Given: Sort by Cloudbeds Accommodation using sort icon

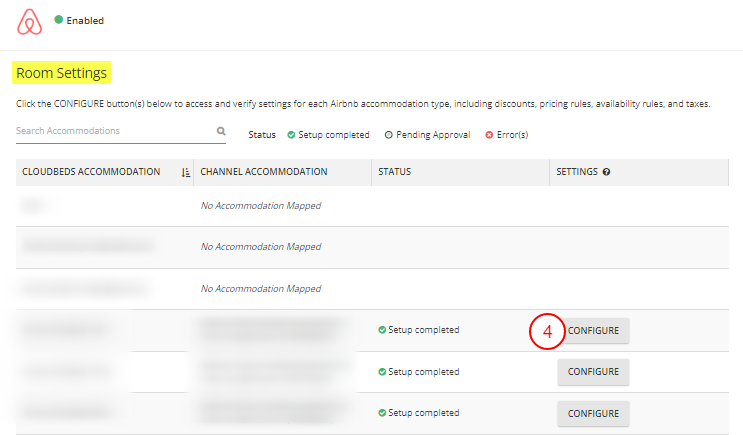Looking at the screenshot, I should coord(185,172).
